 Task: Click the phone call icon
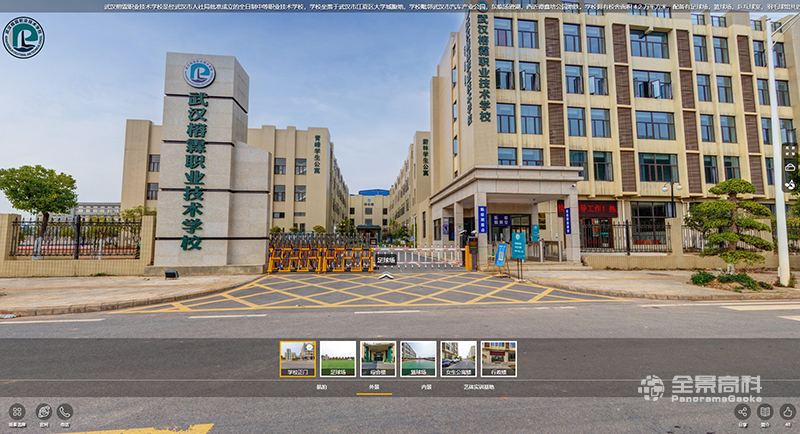(65, 411)
